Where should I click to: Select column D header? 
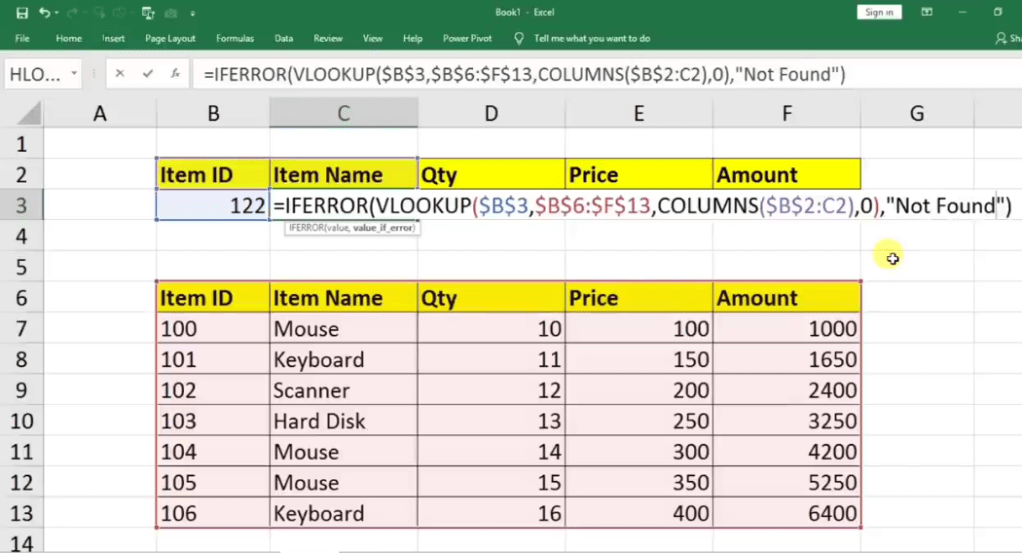pyautogui.click(x=491, y=114)
